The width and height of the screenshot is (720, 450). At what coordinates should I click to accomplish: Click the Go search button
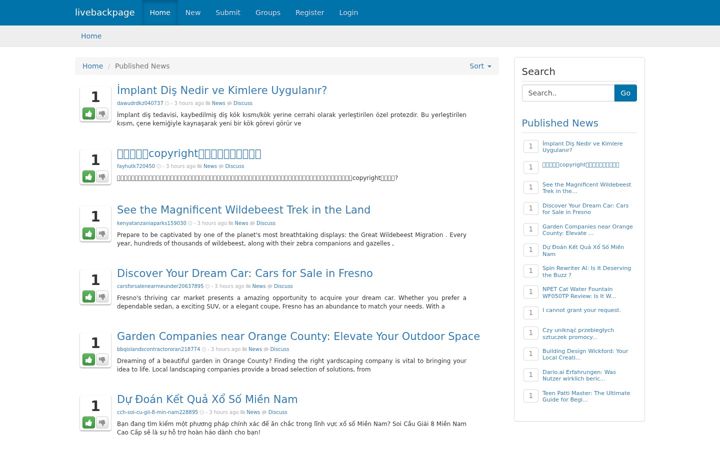625,93
